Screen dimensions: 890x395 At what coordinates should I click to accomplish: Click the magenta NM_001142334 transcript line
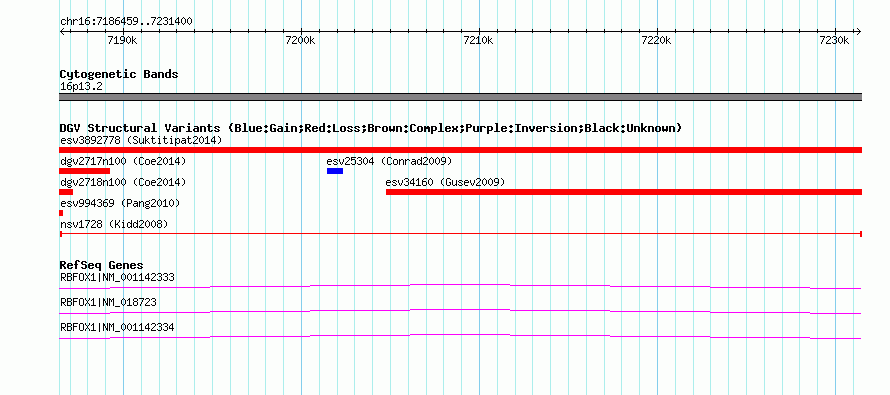tap(460, 337)
